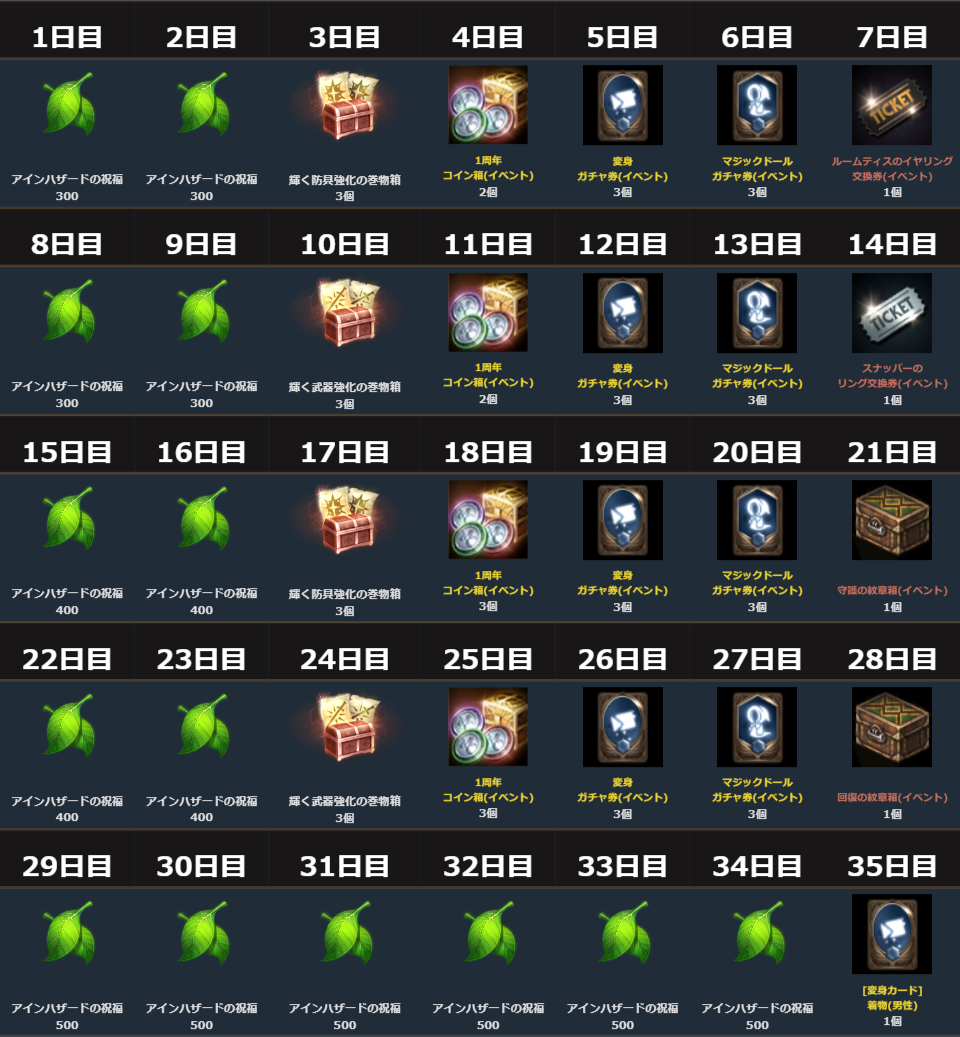
Task: Select the 変身 gacha card icon on 5日目
Action: pos(622,104)
